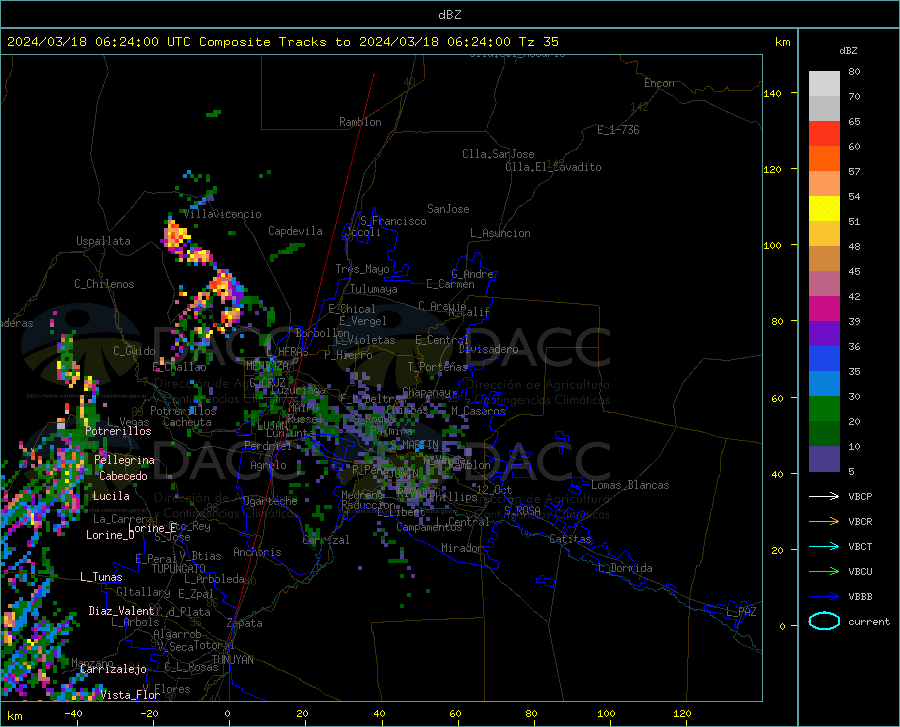The height and width of the screenshot is (727, 900).
Task: Click the timestamp Composite Tracks header text
Action: click(282, 42)
